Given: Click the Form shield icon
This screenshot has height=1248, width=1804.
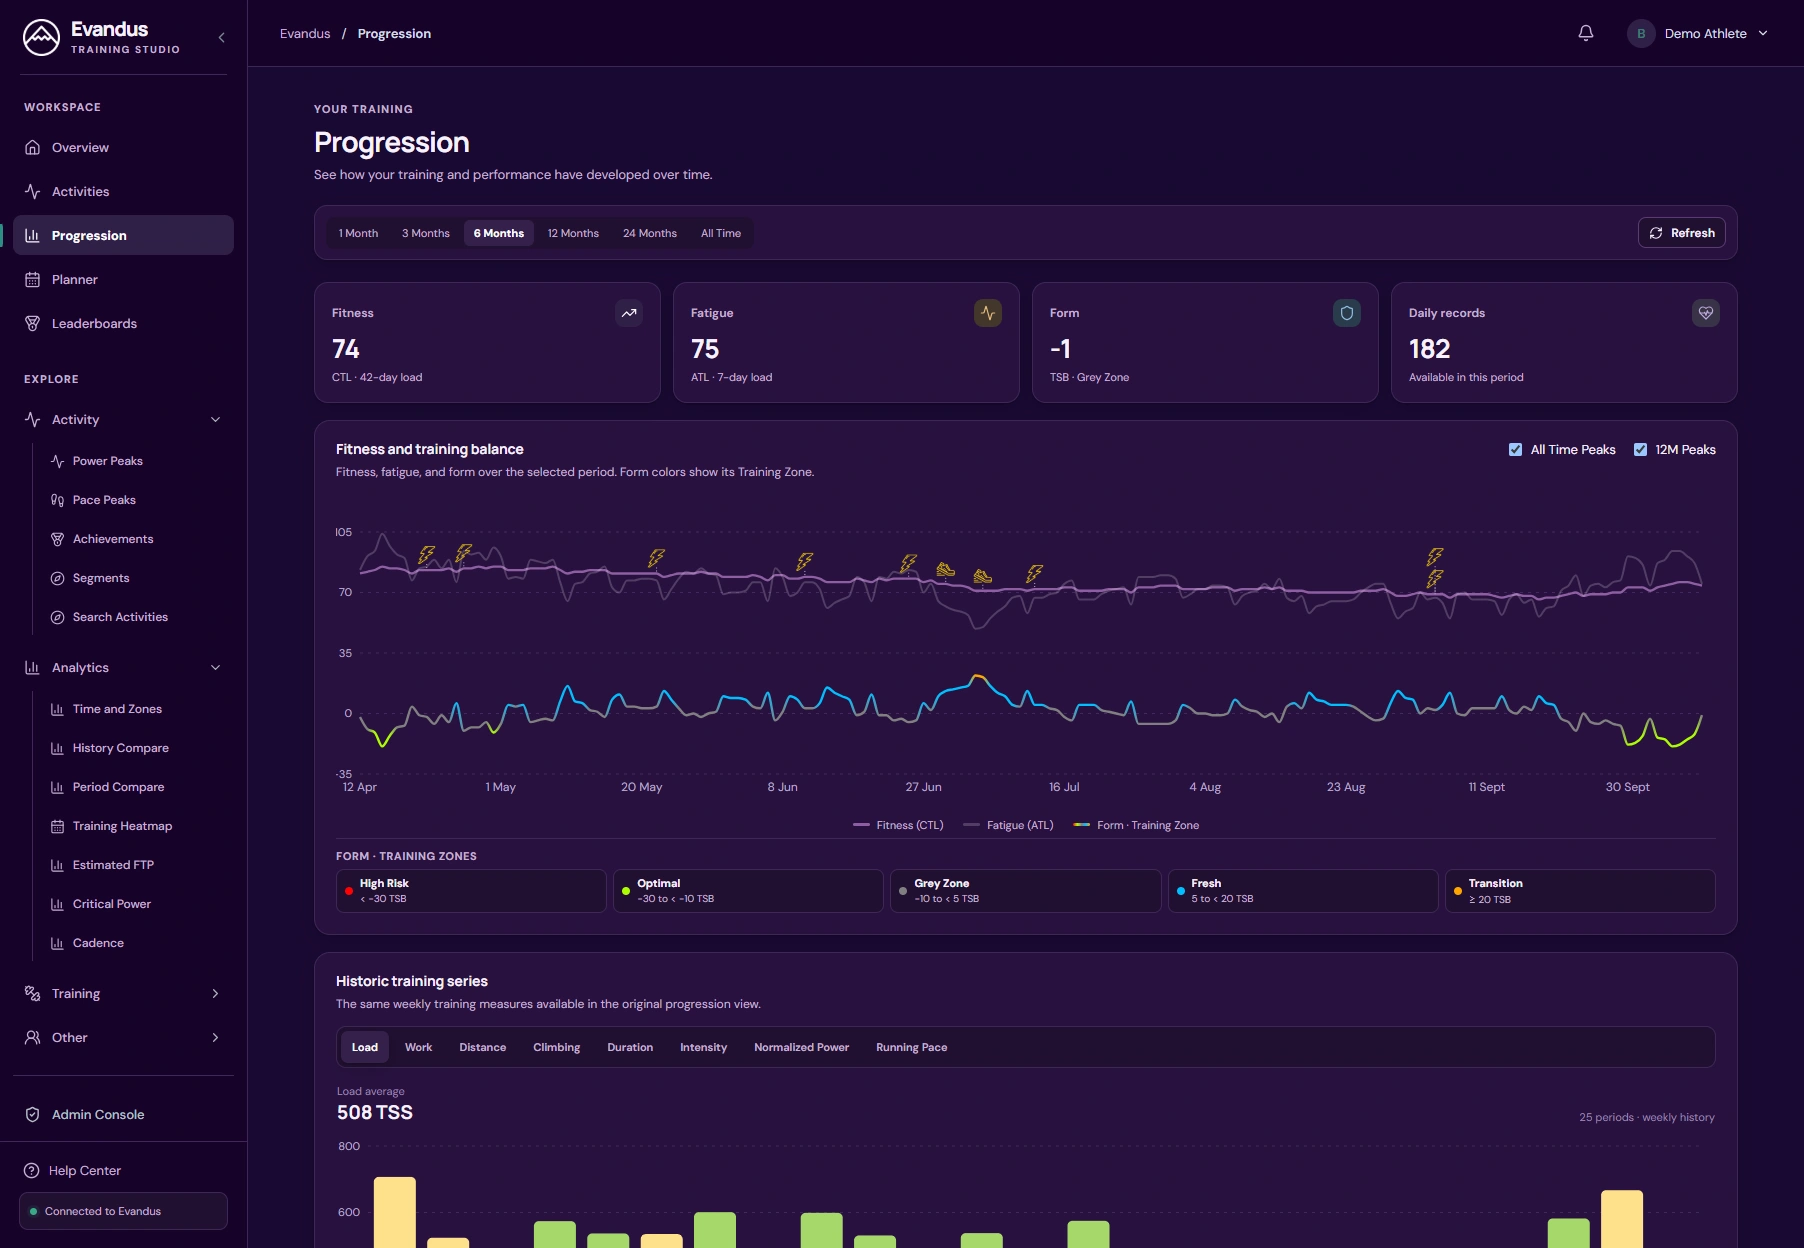Looking at the screenshot, I should point(1347,313).
